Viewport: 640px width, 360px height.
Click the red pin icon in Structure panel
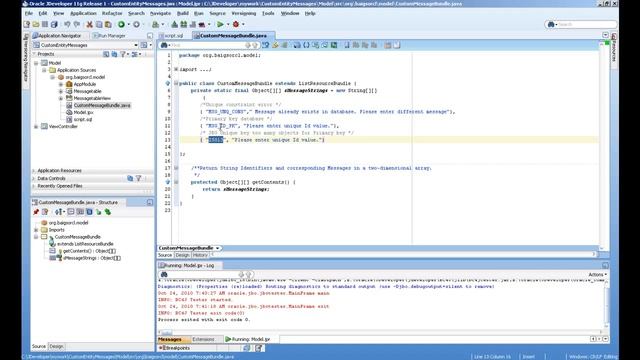36,212
